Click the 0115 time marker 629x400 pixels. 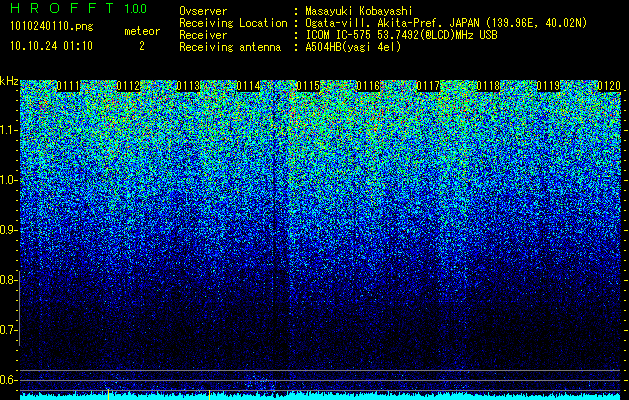pos(308,86)
